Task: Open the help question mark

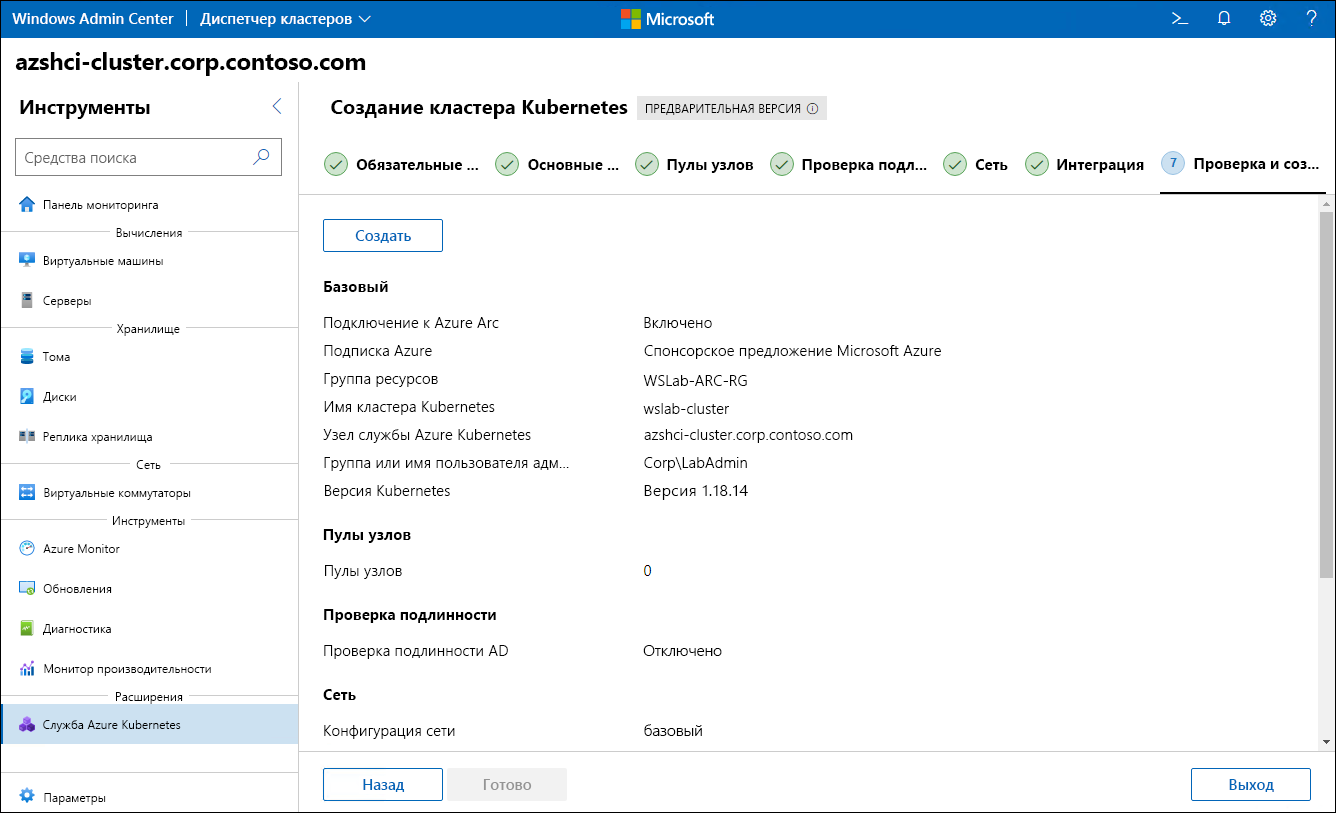Action: coord(1312,18)
